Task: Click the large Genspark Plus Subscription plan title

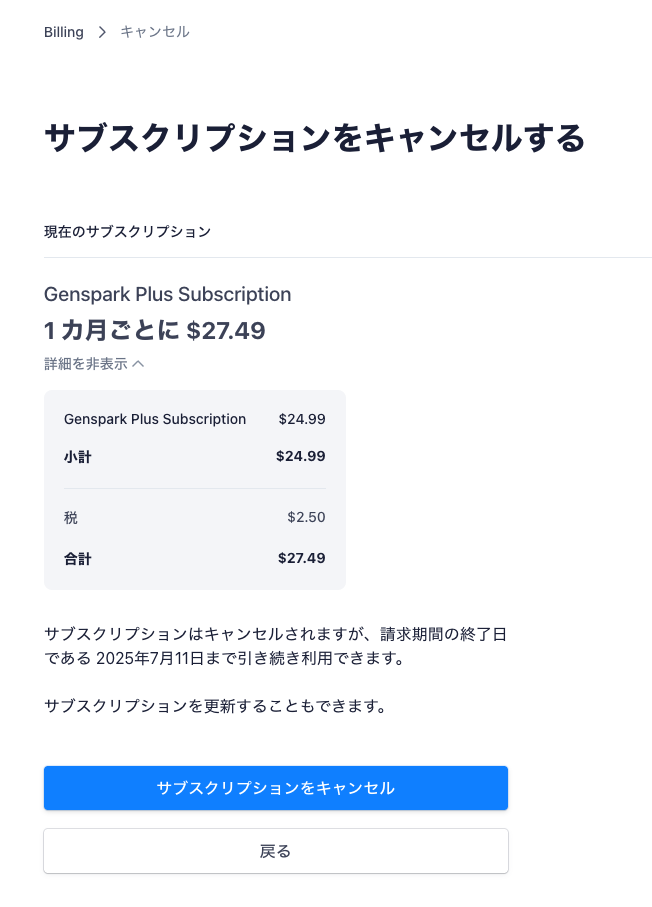Action: [x=167, y=294]
